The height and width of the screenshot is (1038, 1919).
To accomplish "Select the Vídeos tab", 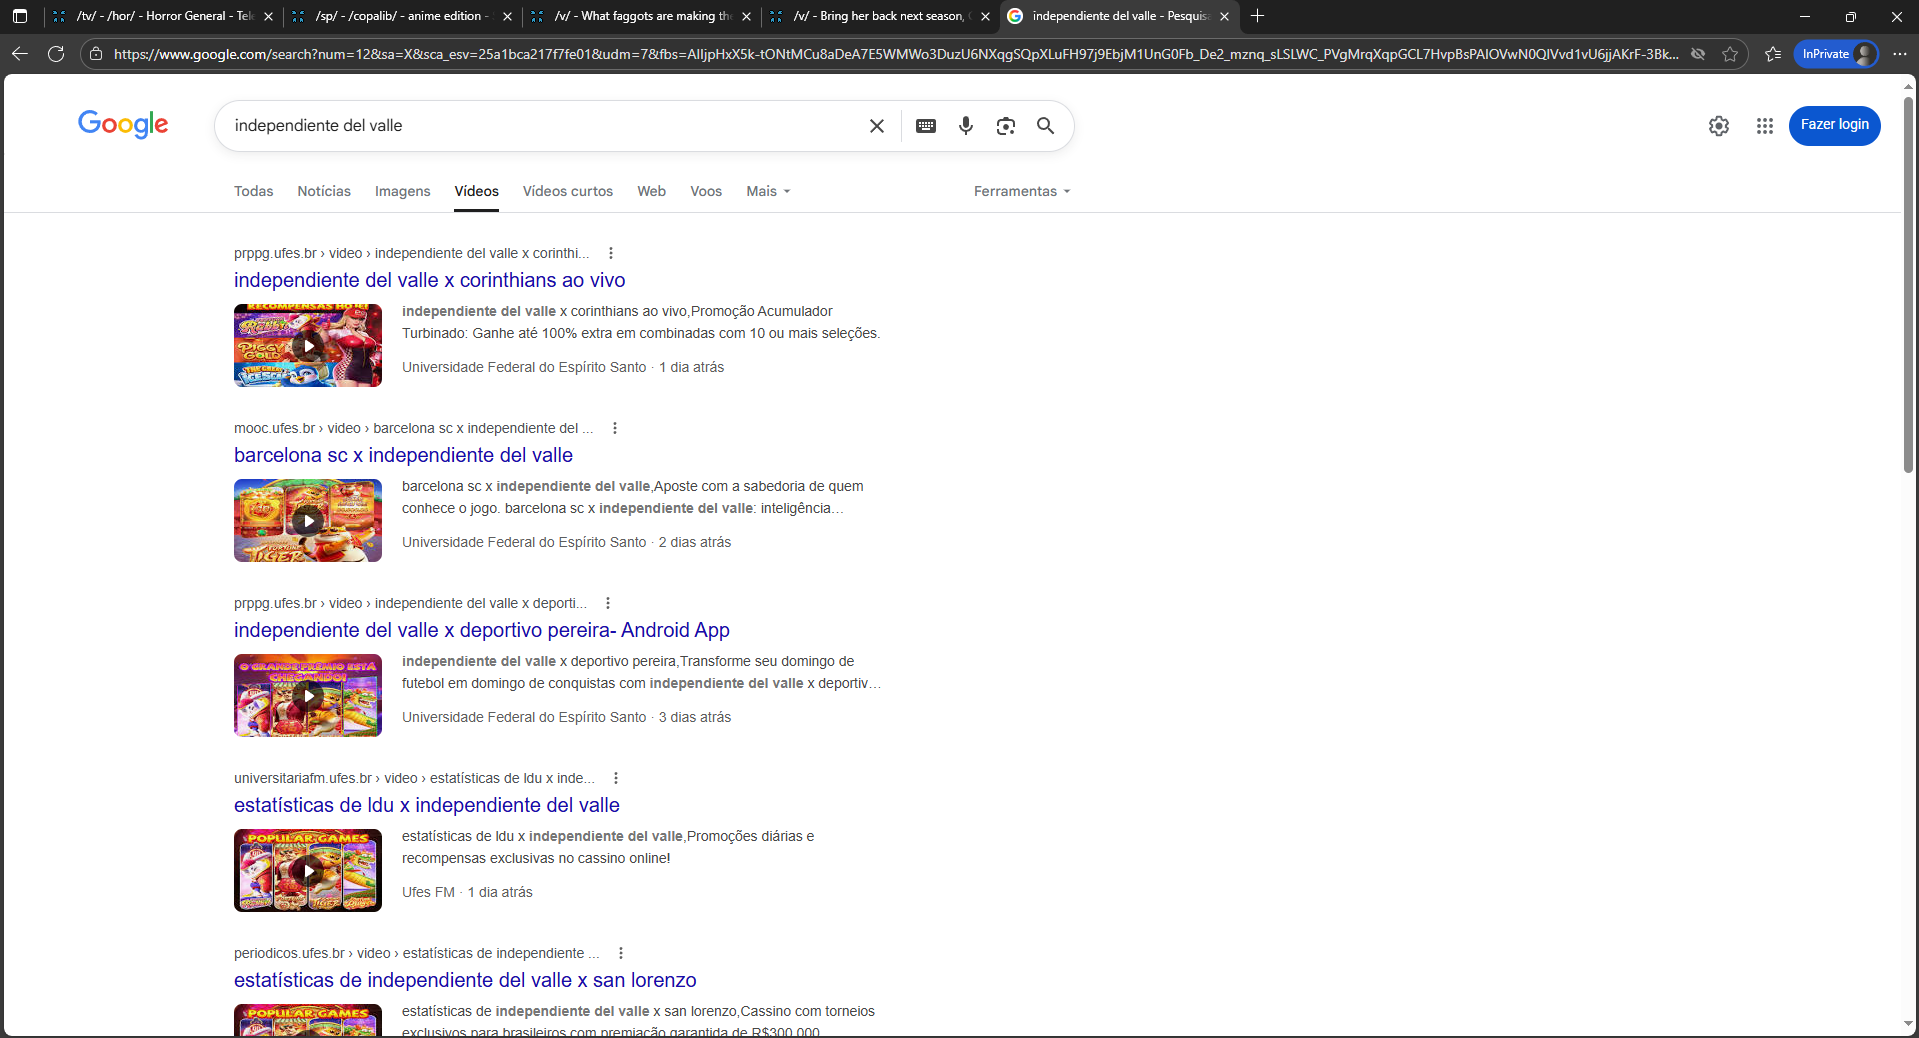I will (476, 191).
